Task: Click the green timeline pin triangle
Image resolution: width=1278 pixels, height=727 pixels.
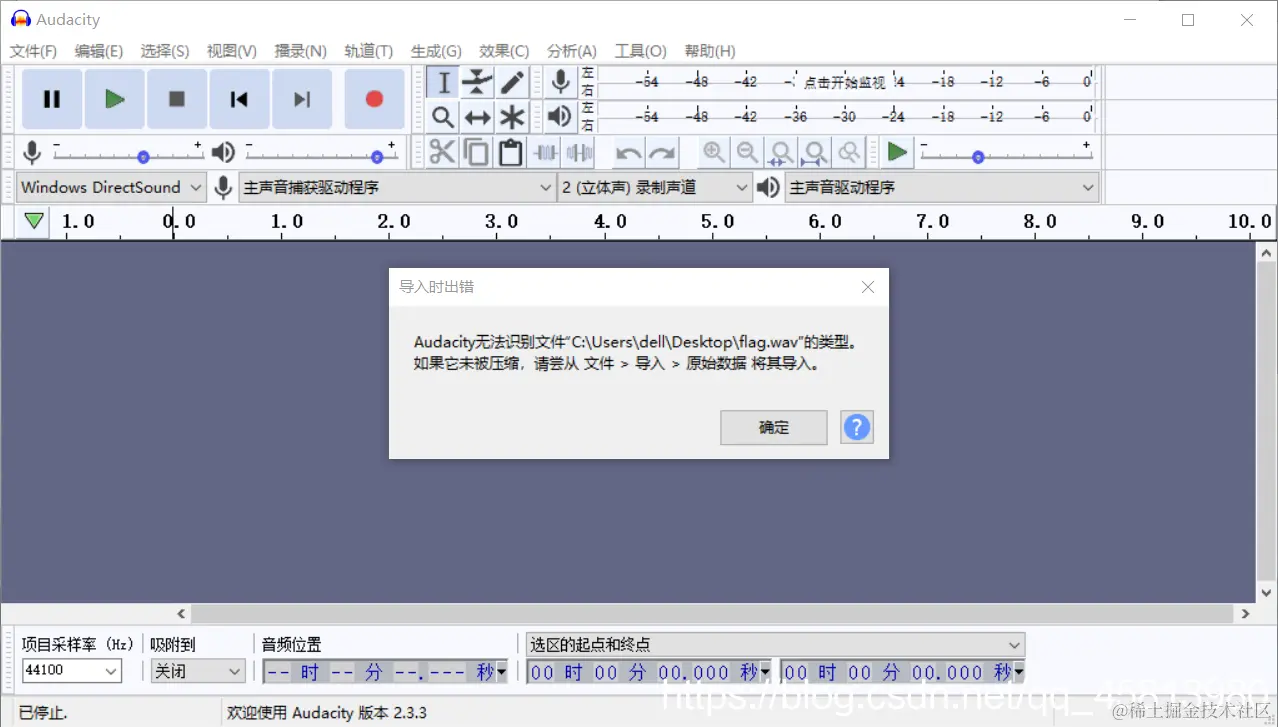Action: [x=35, y=221]
